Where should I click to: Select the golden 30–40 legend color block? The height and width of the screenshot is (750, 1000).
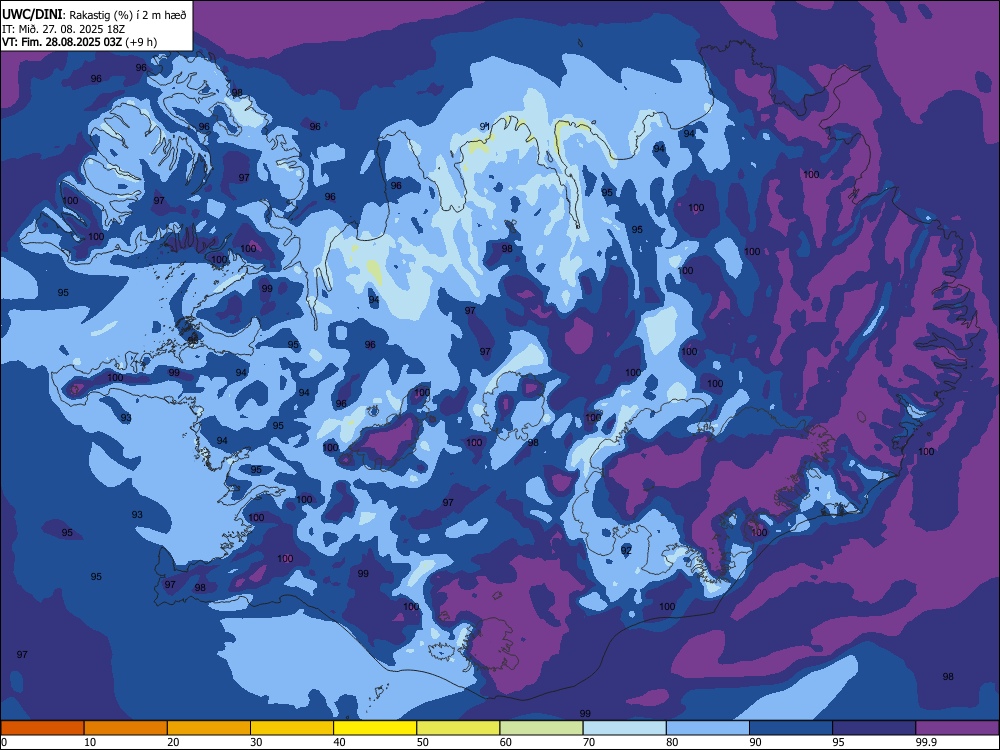292,728
